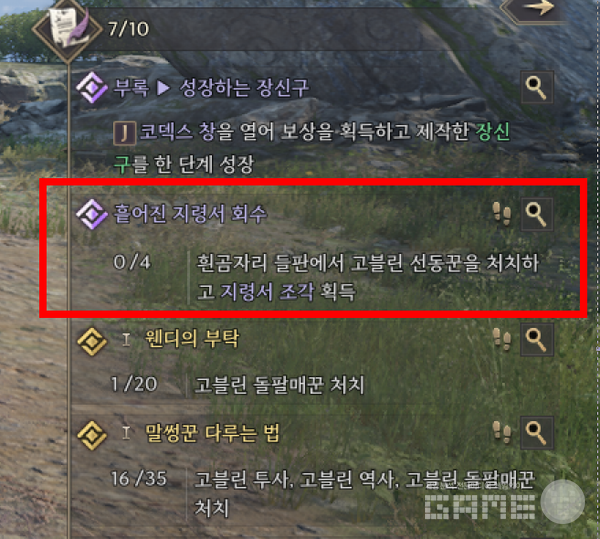This screenshot has height=539, width=600.
Task: Click magnifier beside 웬디의 부탁
Action: (536, 340)
